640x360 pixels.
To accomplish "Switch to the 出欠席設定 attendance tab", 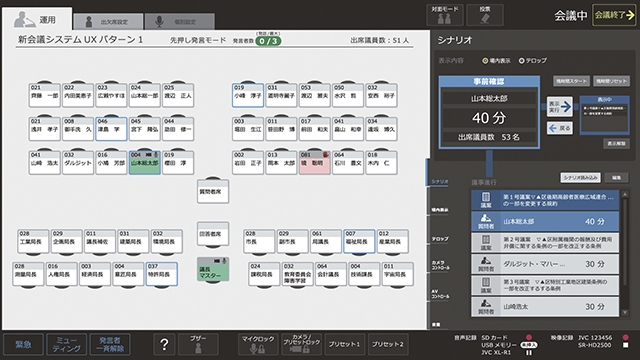I will tap(109, 22).
